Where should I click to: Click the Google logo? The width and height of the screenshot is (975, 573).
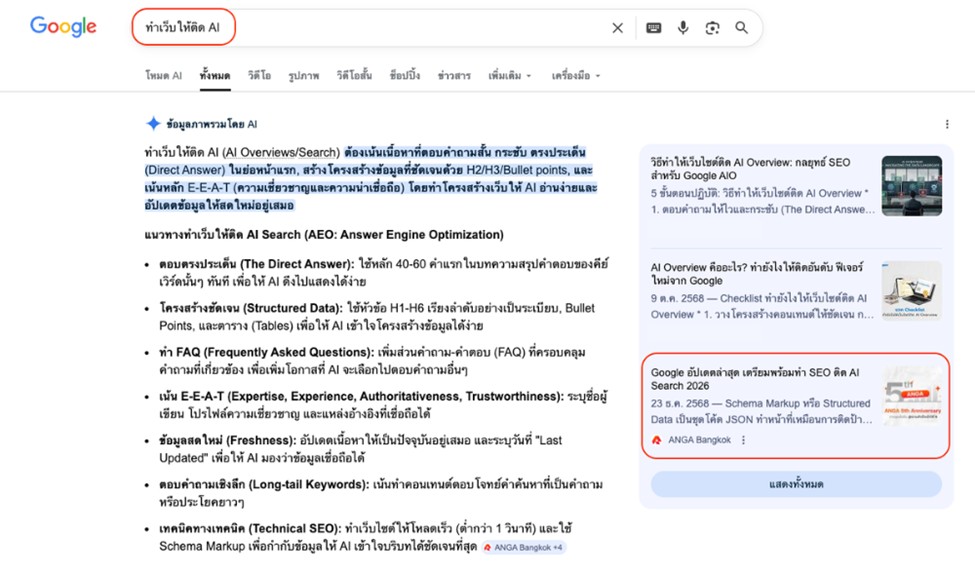[x=63, y=27]
